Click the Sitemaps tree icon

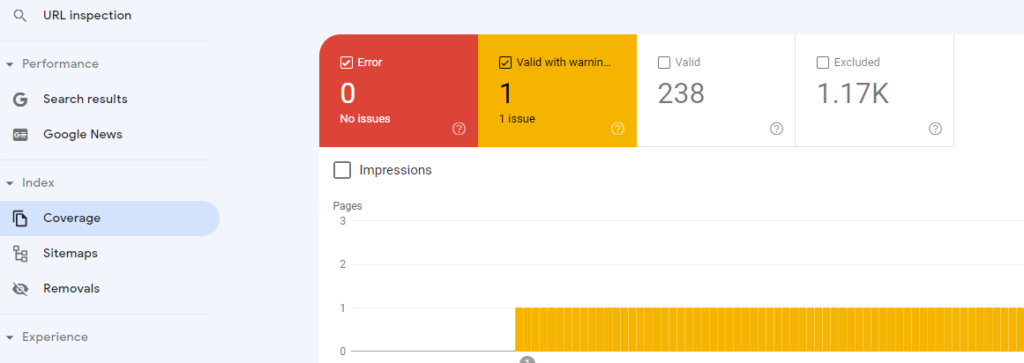pyautogui.click(x=20, y=253)
